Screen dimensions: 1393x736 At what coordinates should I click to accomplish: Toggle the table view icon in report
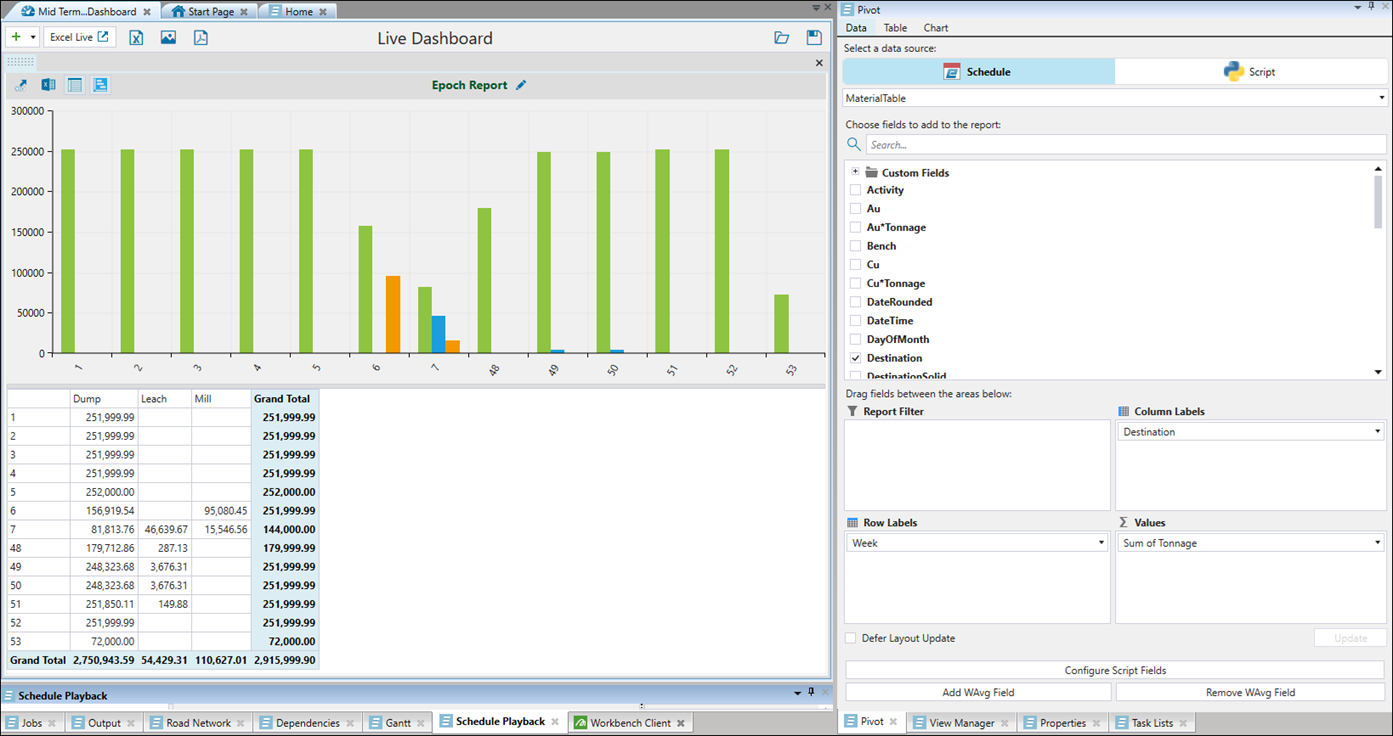75,85
